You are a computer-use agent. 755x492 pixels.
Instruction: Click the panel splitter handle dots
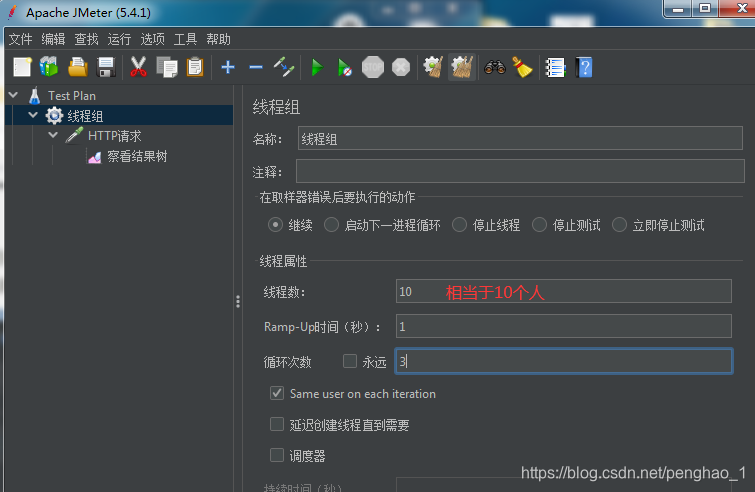(238, 301)
